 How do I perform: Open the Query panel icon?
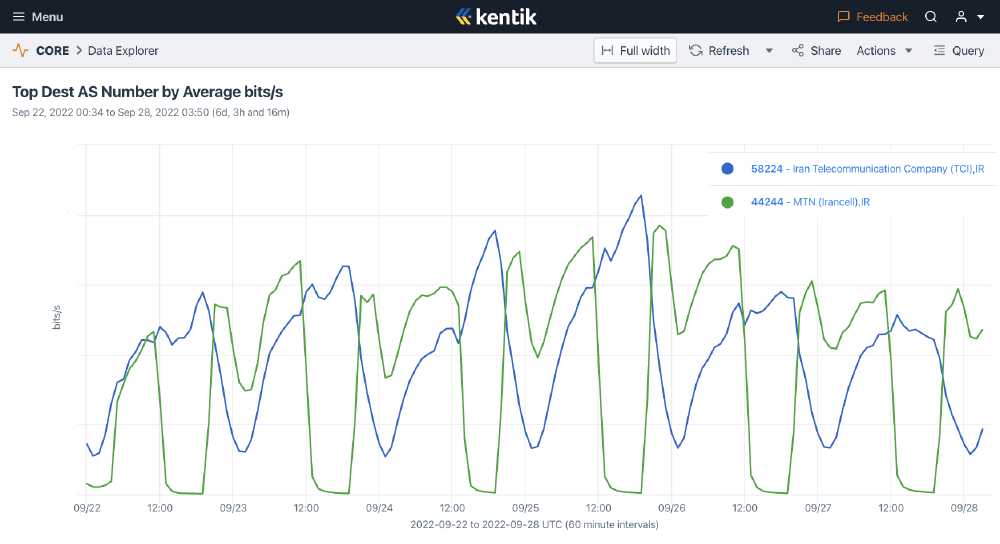coord(939,51)
